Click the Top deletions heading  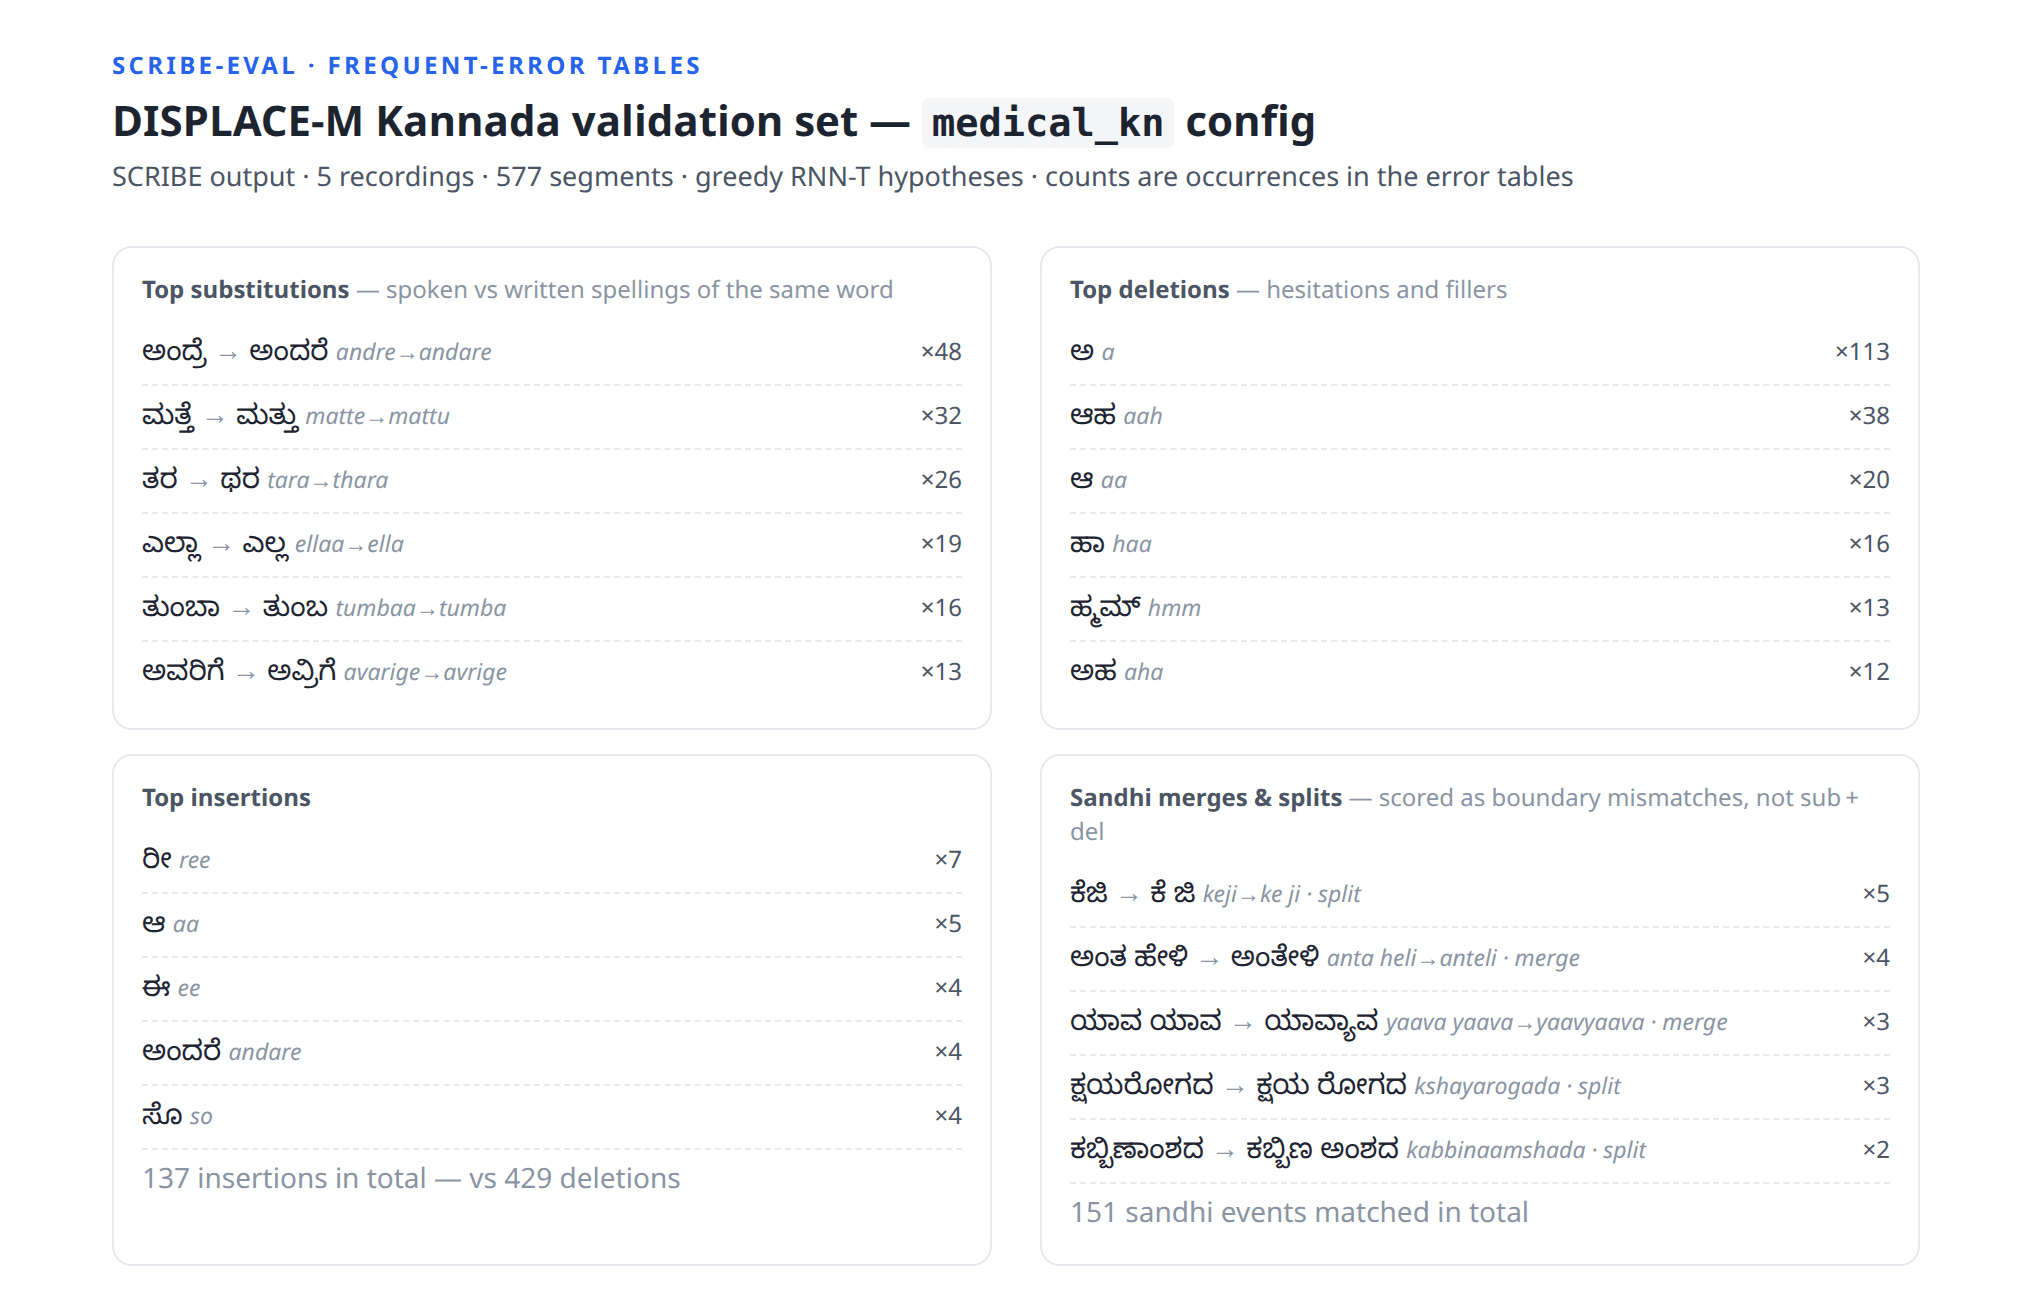(x=1149, y=290)
